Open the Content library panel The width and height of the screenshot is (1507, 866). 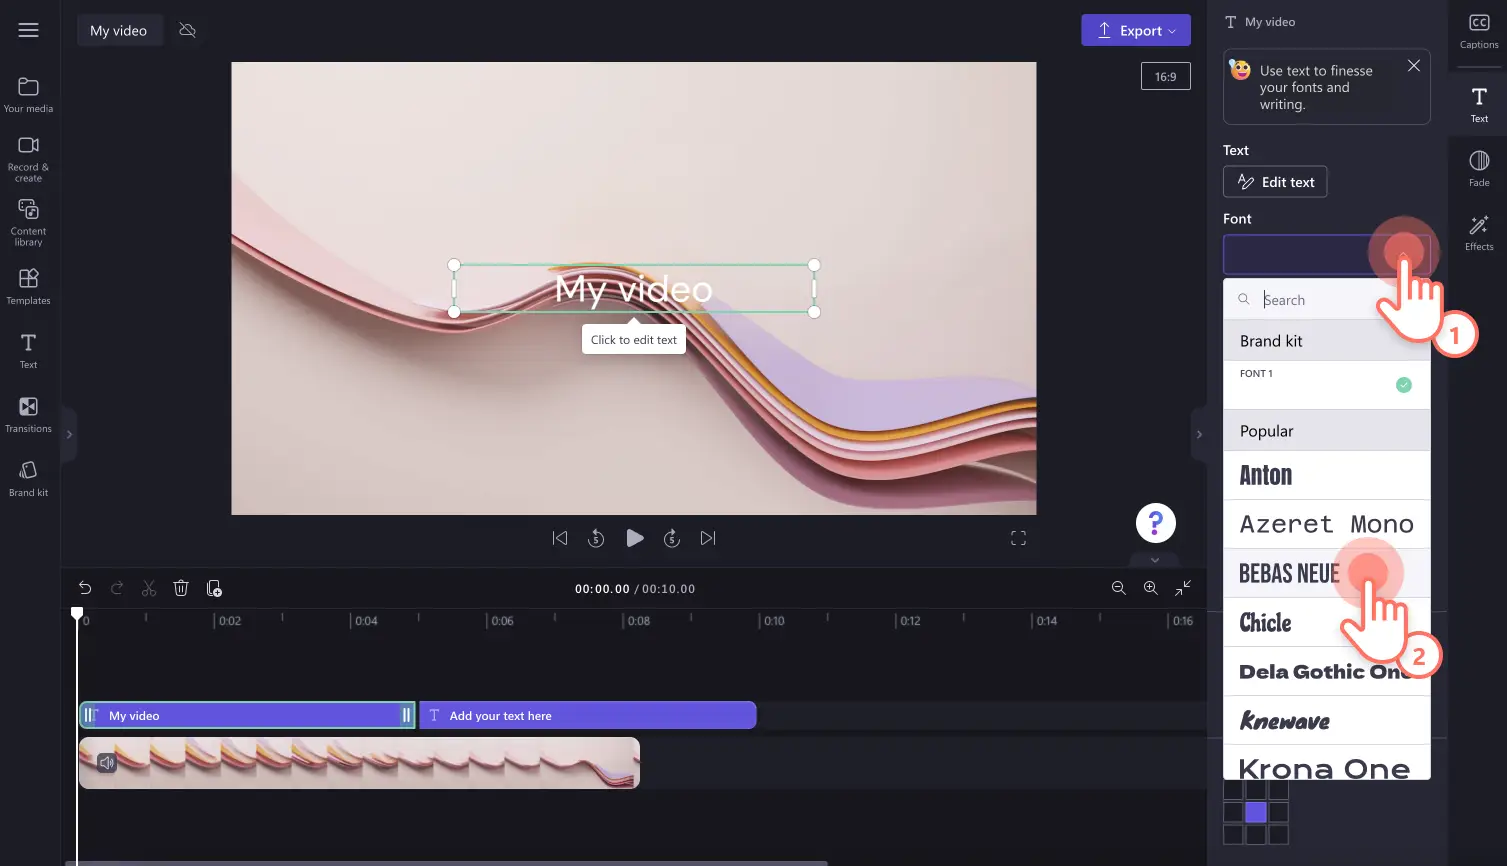pyautogui.click(x=28, y=222)
